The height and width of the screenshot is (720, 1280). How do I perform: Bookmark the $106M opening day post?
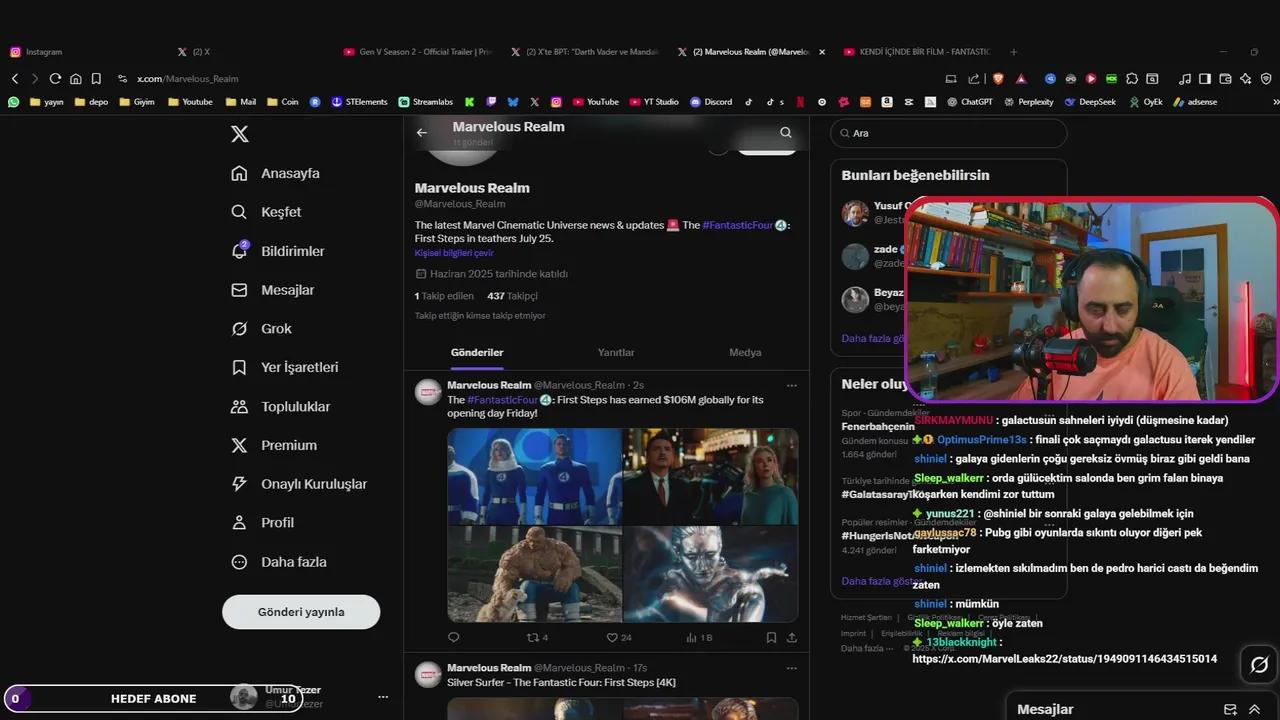[771, 637]
